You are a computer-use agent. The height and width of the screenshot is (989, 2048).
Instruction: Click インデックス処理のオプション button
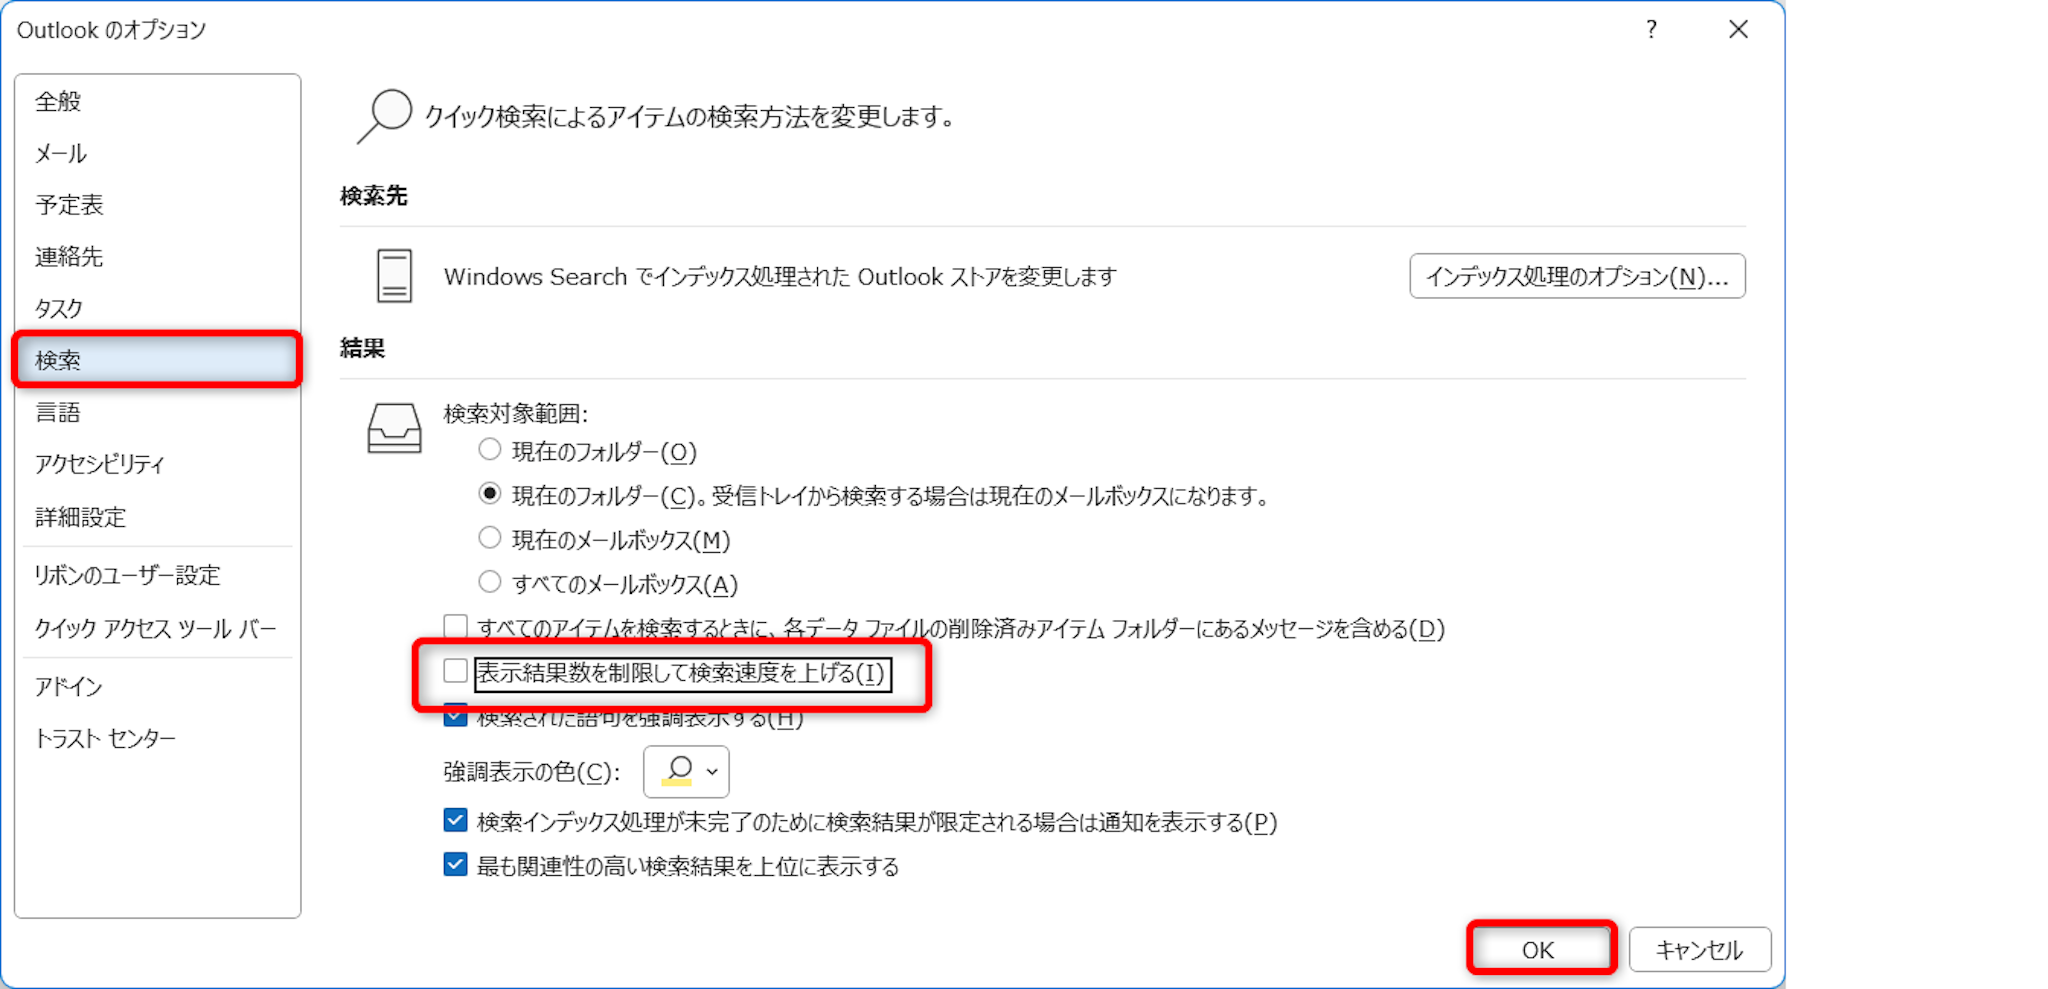point(1576,277)
